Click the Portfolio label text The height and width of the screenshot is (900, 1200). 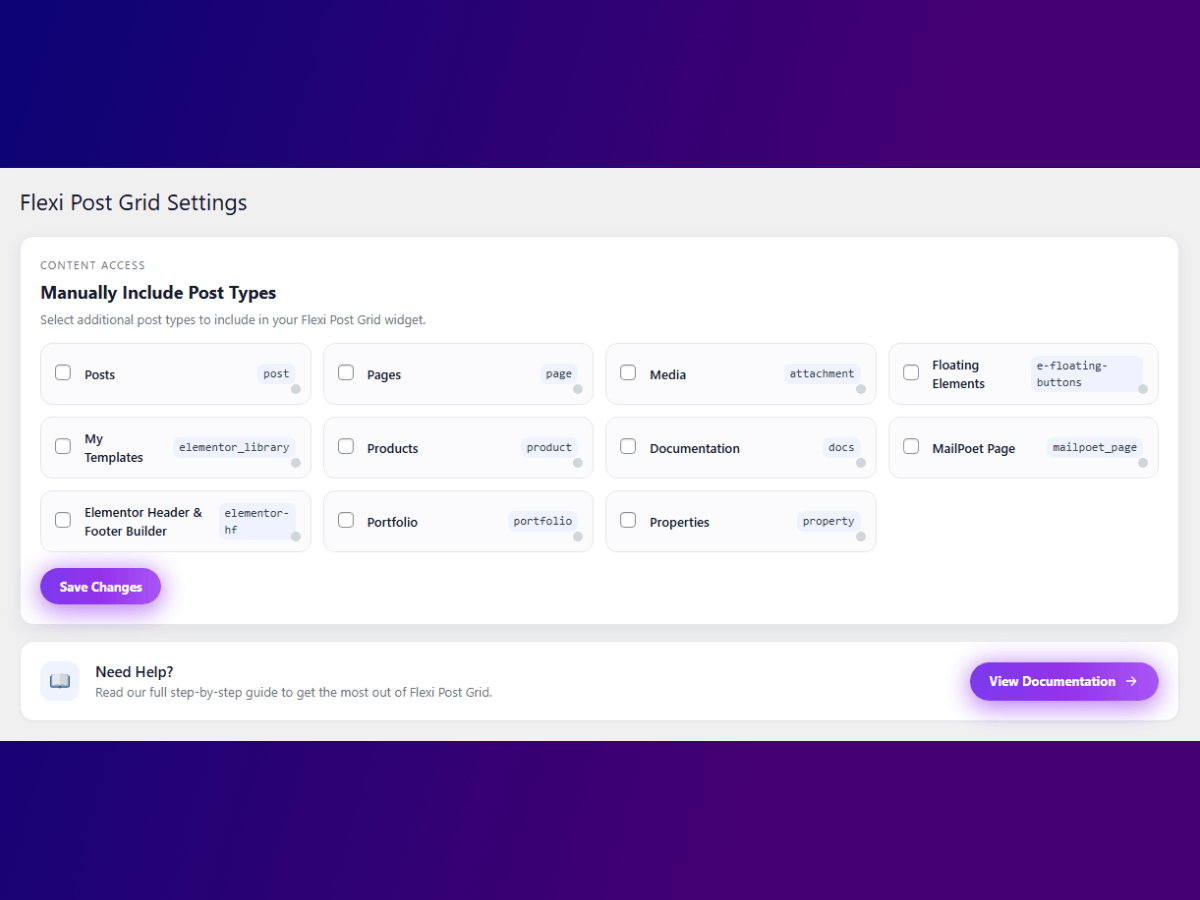point(392,523)
